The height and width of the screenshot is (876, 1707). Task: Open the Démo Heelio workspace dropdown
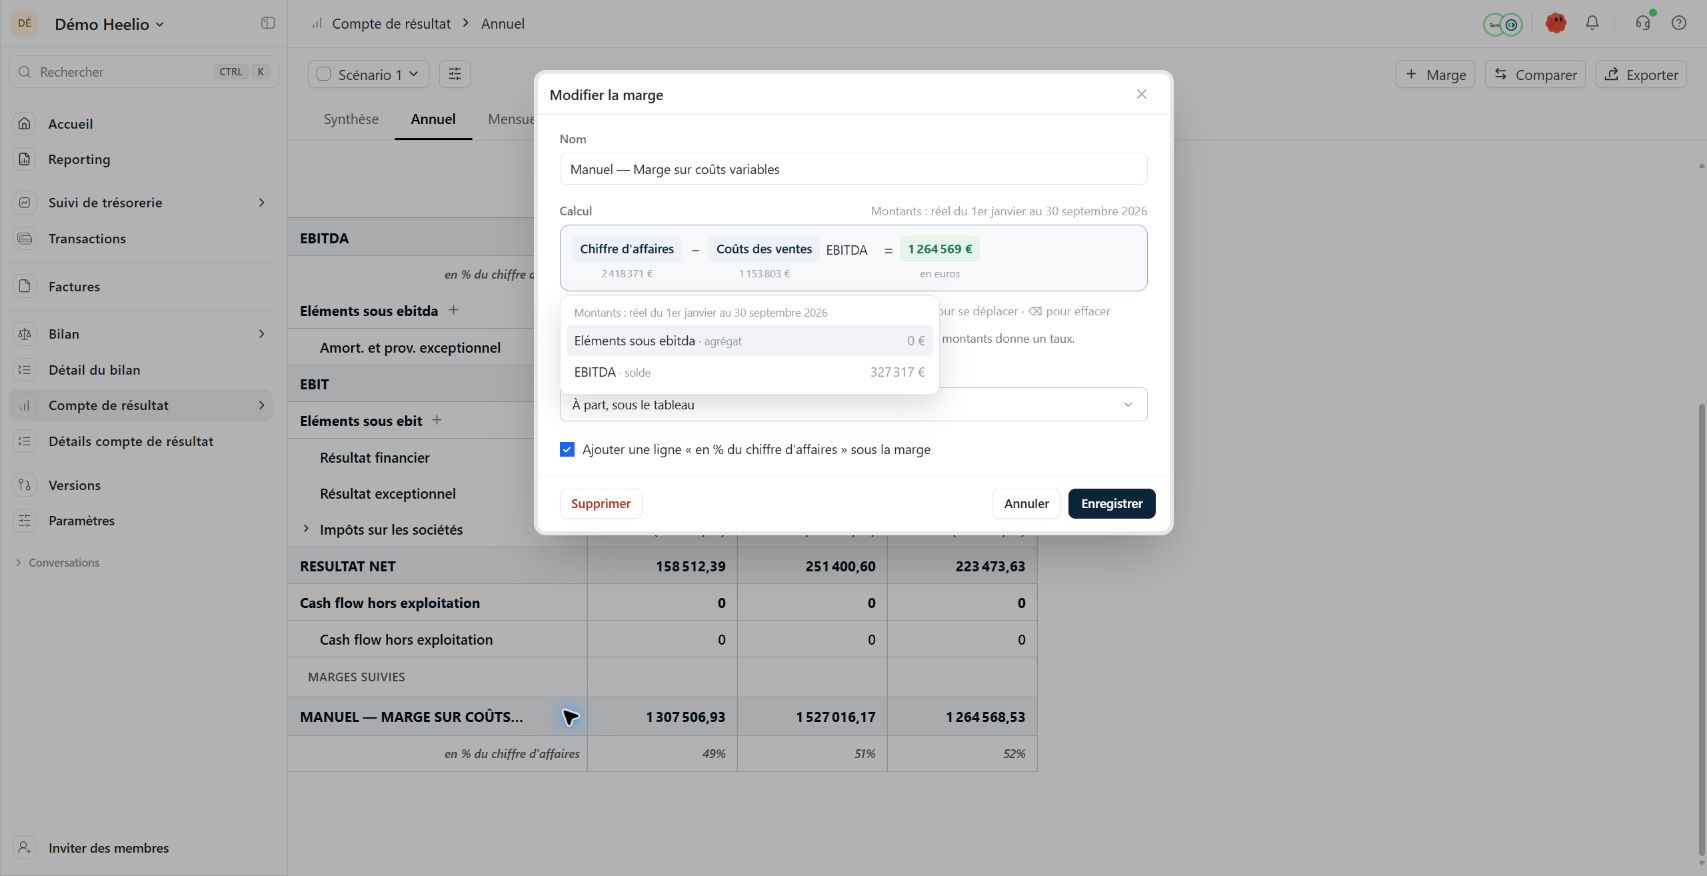click(x=109, y=24)
